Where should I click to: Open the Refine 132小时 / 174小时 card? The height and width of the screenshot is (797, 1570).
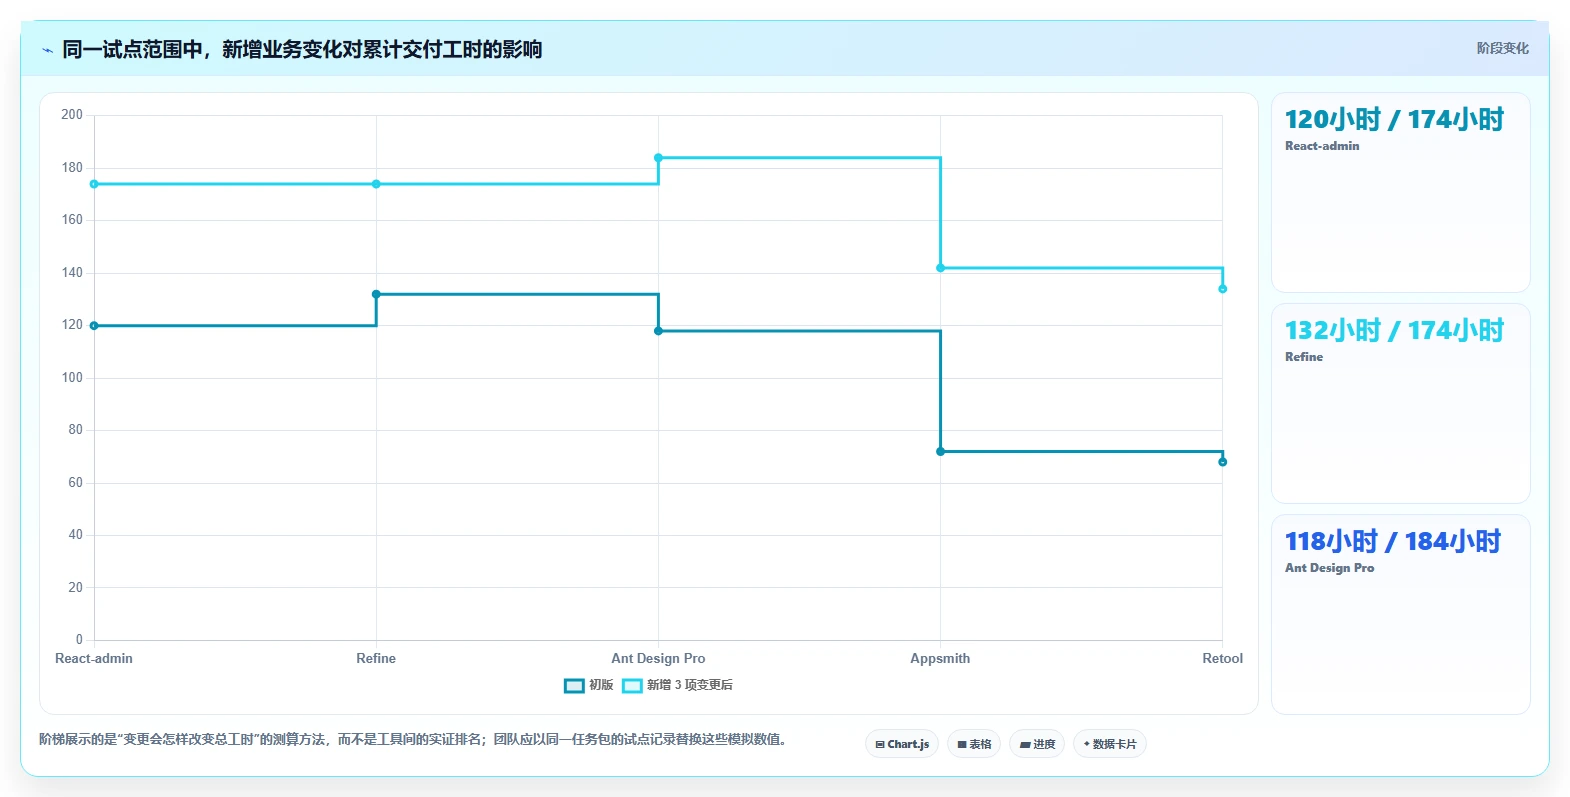point(1401,404)
